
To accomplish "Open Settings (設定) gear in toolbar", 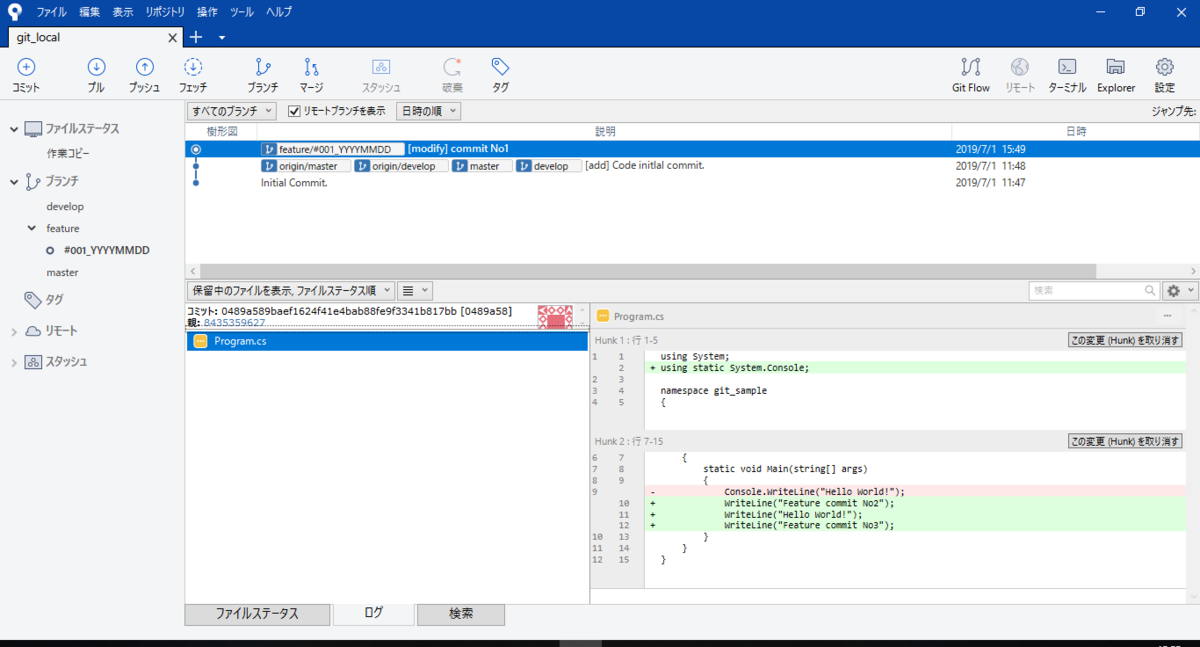I will 1165,67.
